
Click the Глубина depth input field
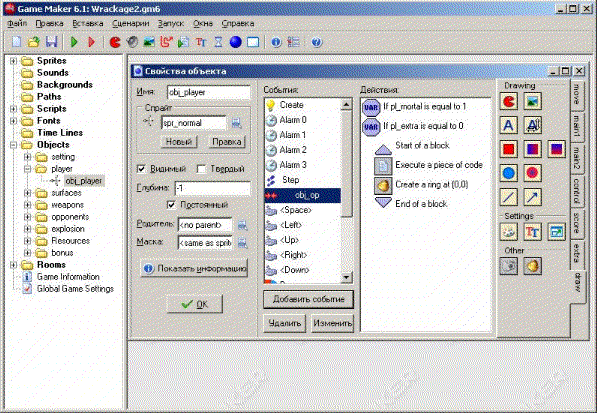pos(212,188)
